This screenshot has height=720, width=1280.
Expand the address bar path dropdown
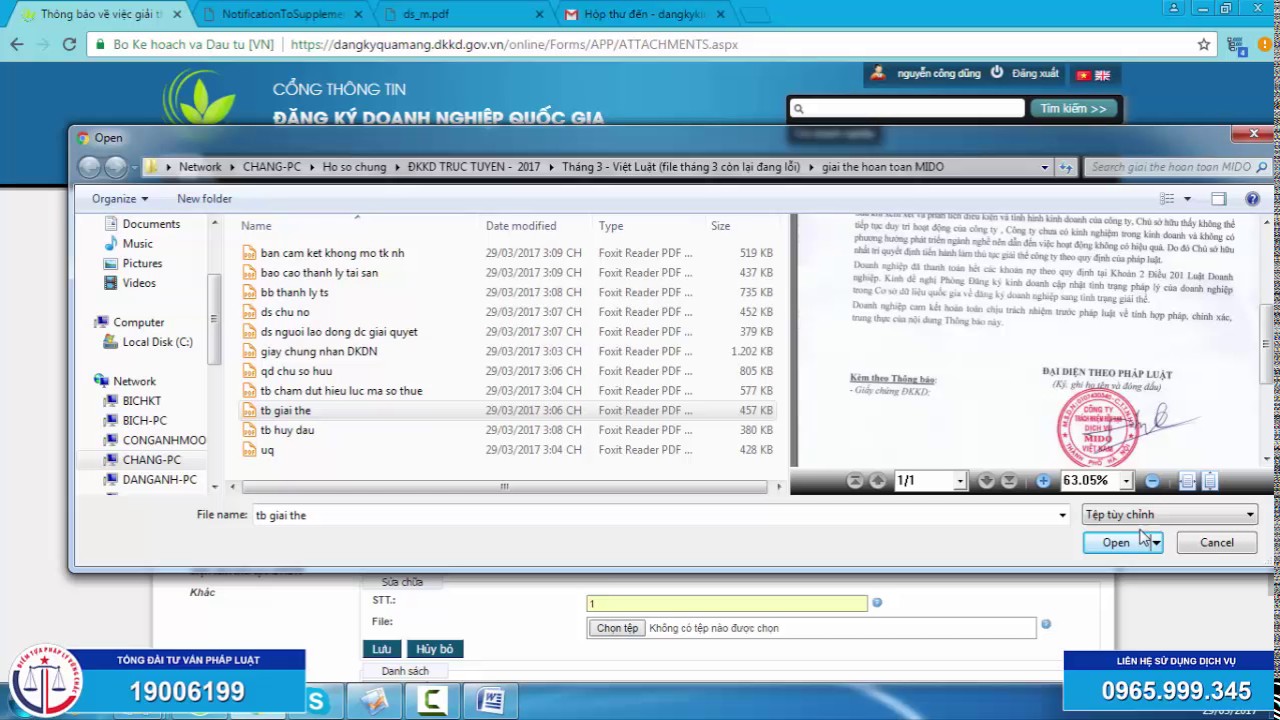tap(1045, 167)
